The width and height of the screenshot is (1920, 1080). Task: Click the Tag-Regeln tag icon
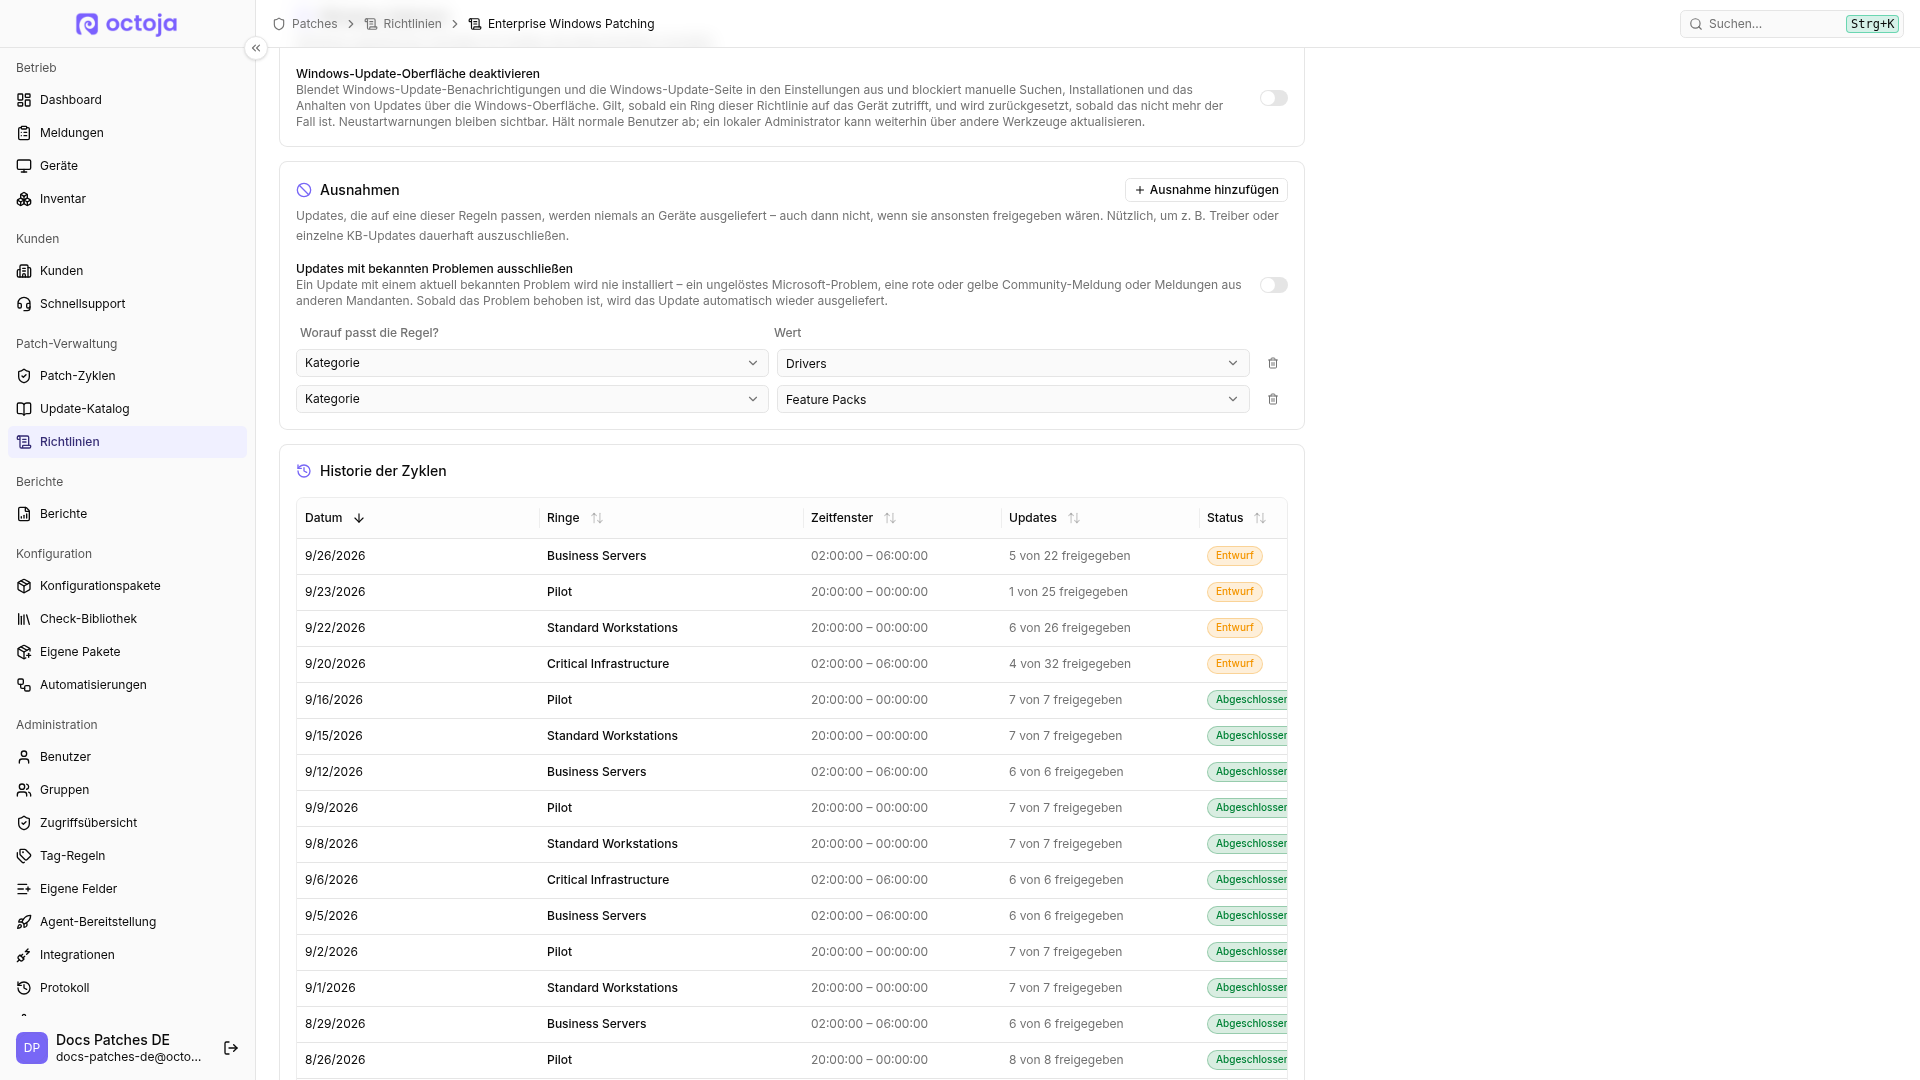click(x=24, y=856)
